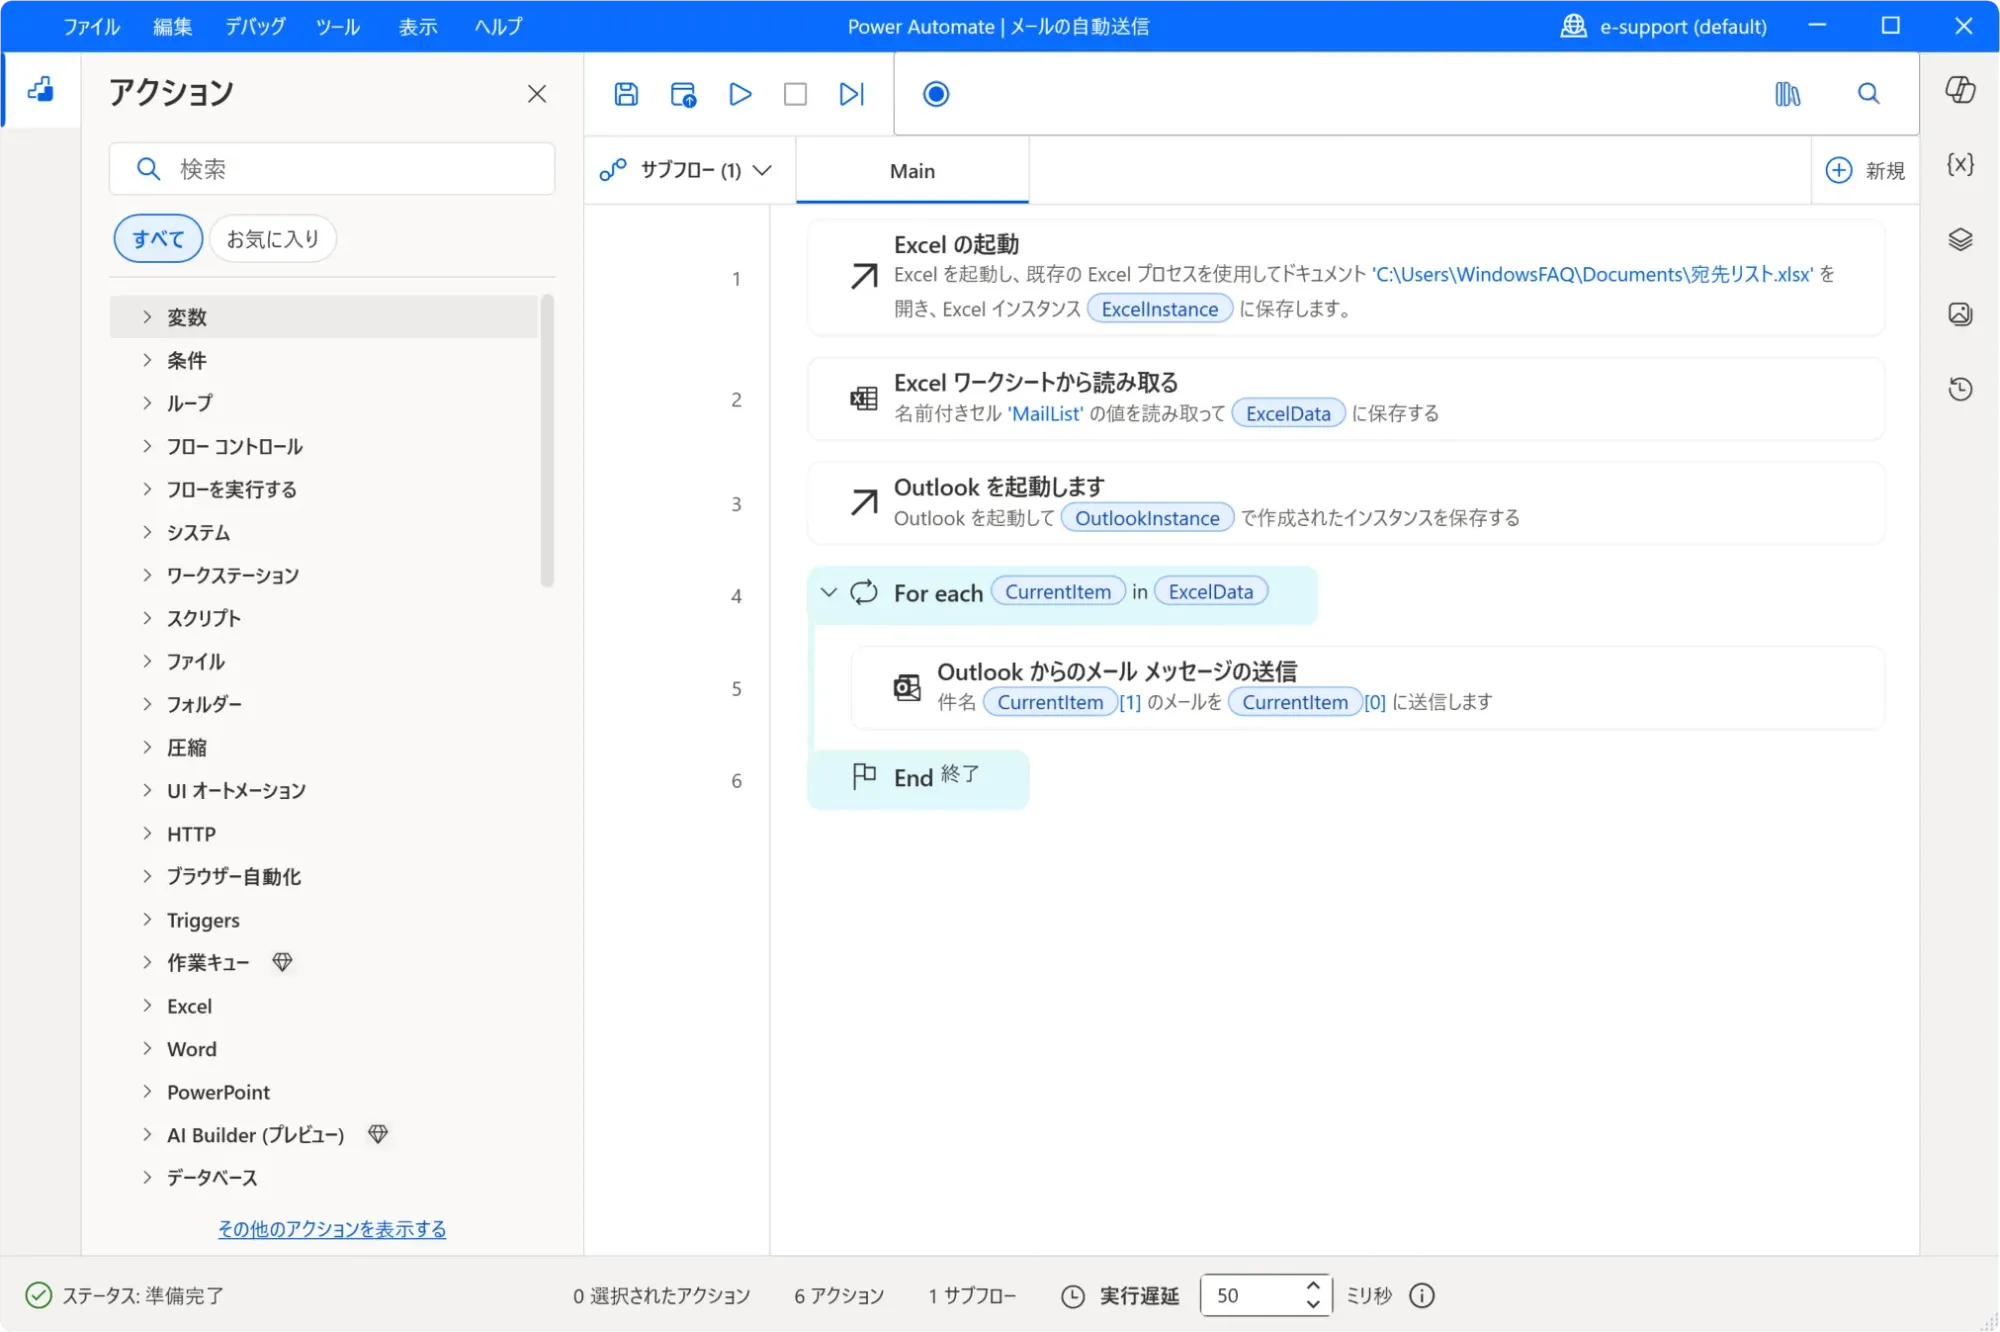Open the 表示 menu
Image resolution: width=2000 pixels, height=1332 pixels.
click(418, 27)
